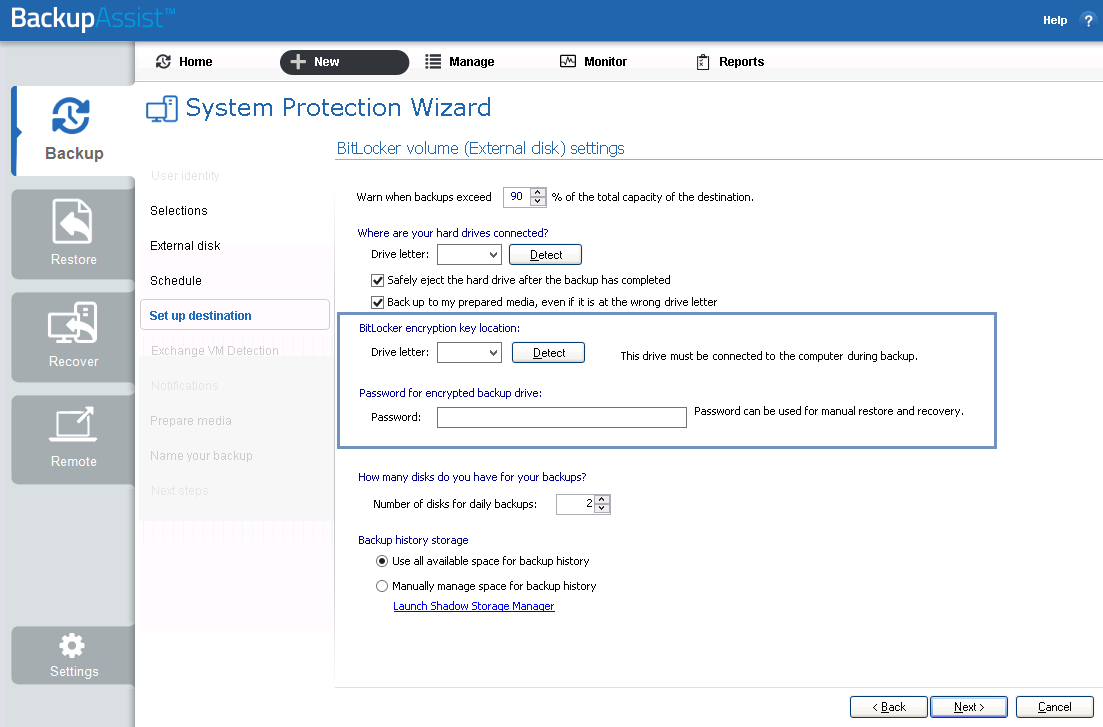The image size is (1103, 727).
Task: Switch to the Manage tab
Action: coord(471,62)
